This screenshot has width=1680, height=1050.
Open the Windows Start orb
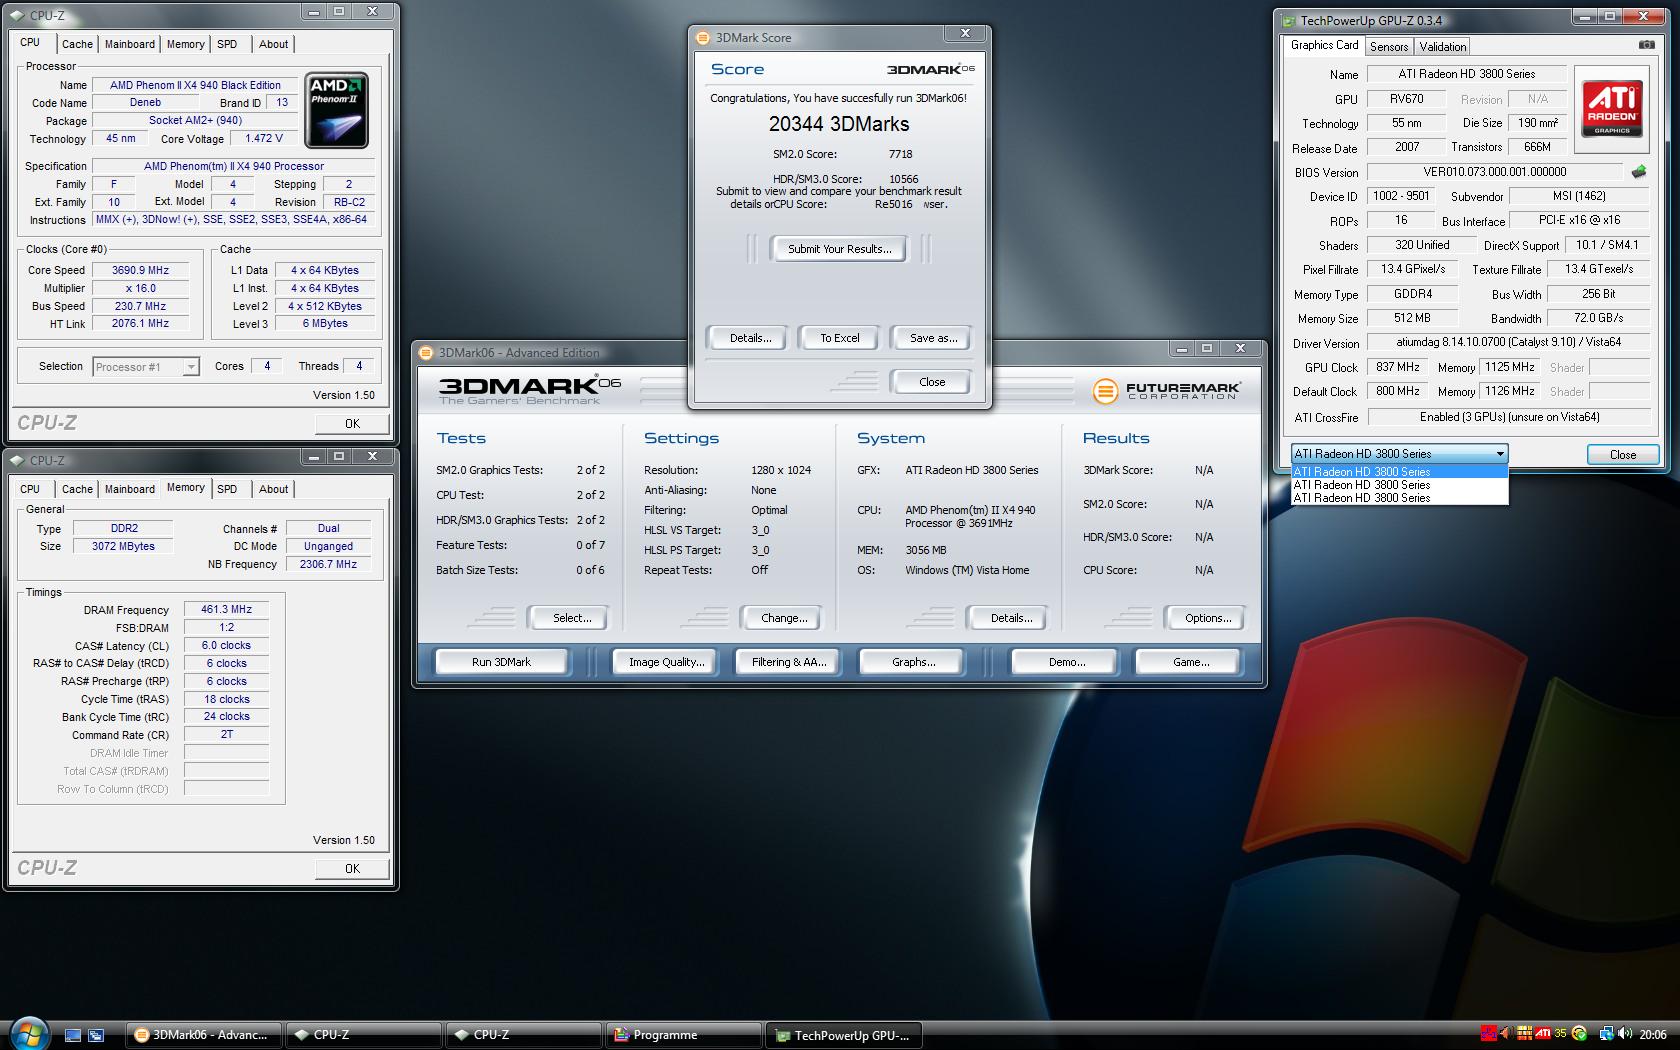28,1032
